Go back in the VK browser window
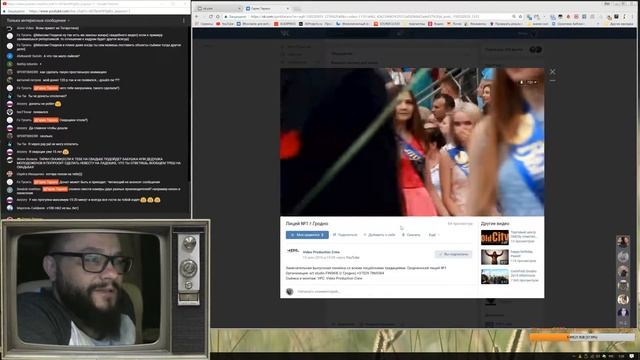 [x=197, y=17]
